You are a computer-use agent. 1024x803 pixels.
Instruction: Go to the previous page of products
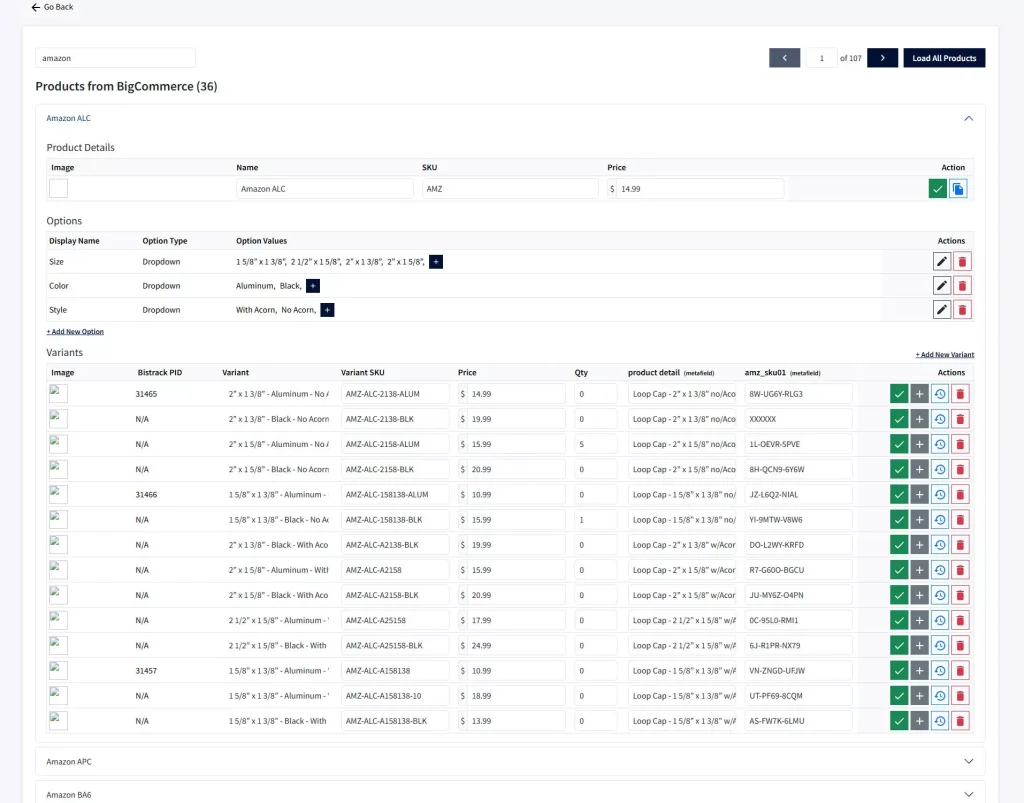tap(784, 58)
